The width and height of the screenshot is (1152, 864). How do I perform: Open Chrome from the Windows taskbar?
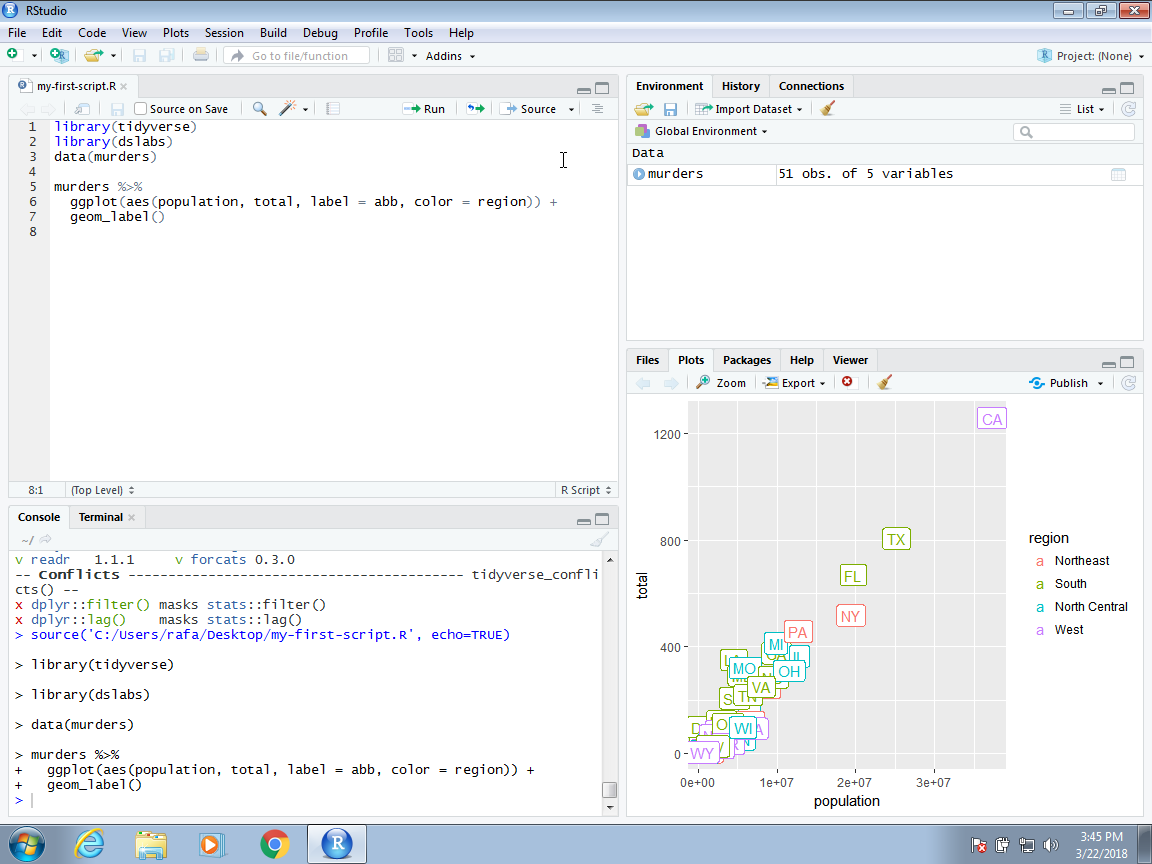point(274,845)
